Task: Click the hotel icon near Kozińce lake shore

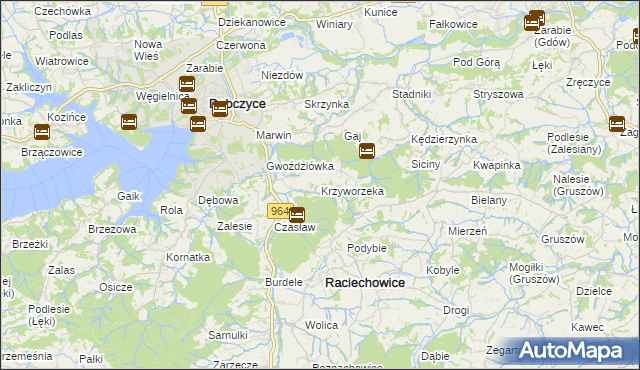Action: 129,122
